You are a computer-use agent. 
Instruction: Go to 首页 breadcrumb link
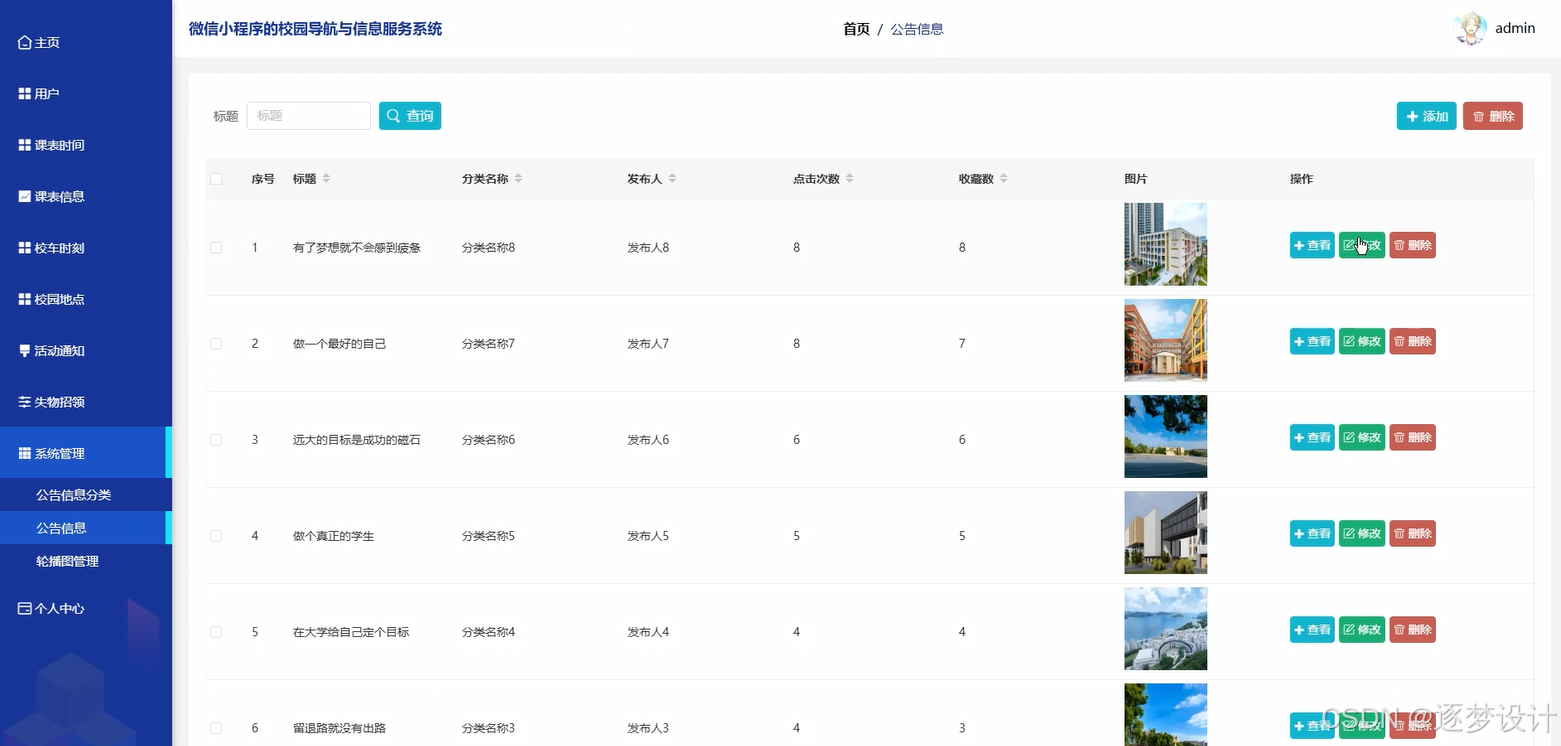(857, 29)
